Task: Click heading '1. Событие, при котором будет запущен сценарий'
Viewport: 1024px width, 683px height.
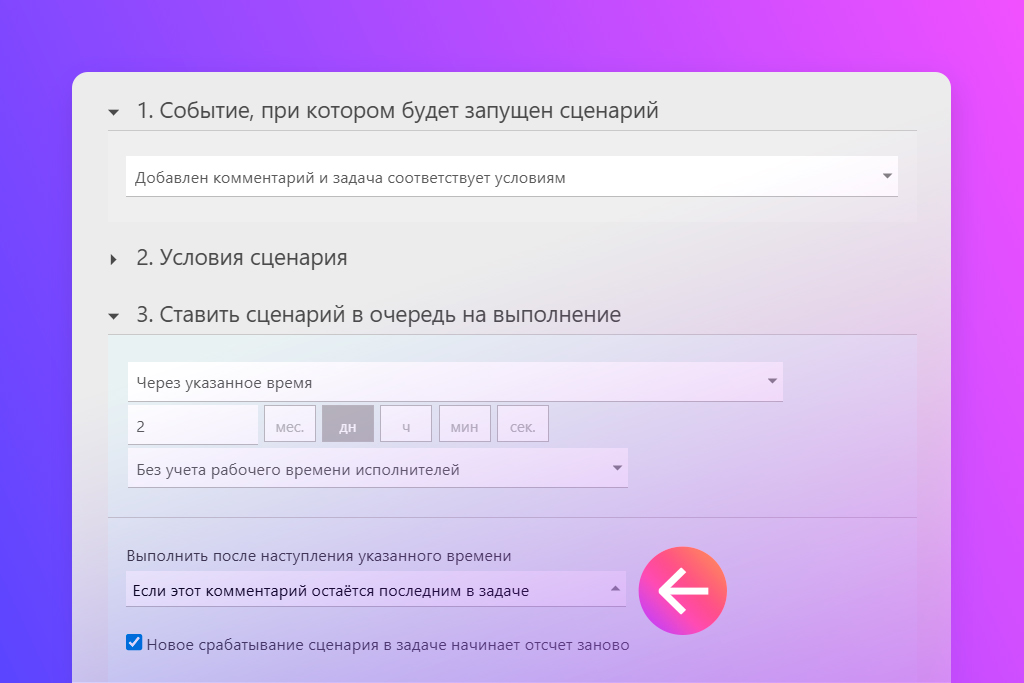Action: (x=397, y=111)
